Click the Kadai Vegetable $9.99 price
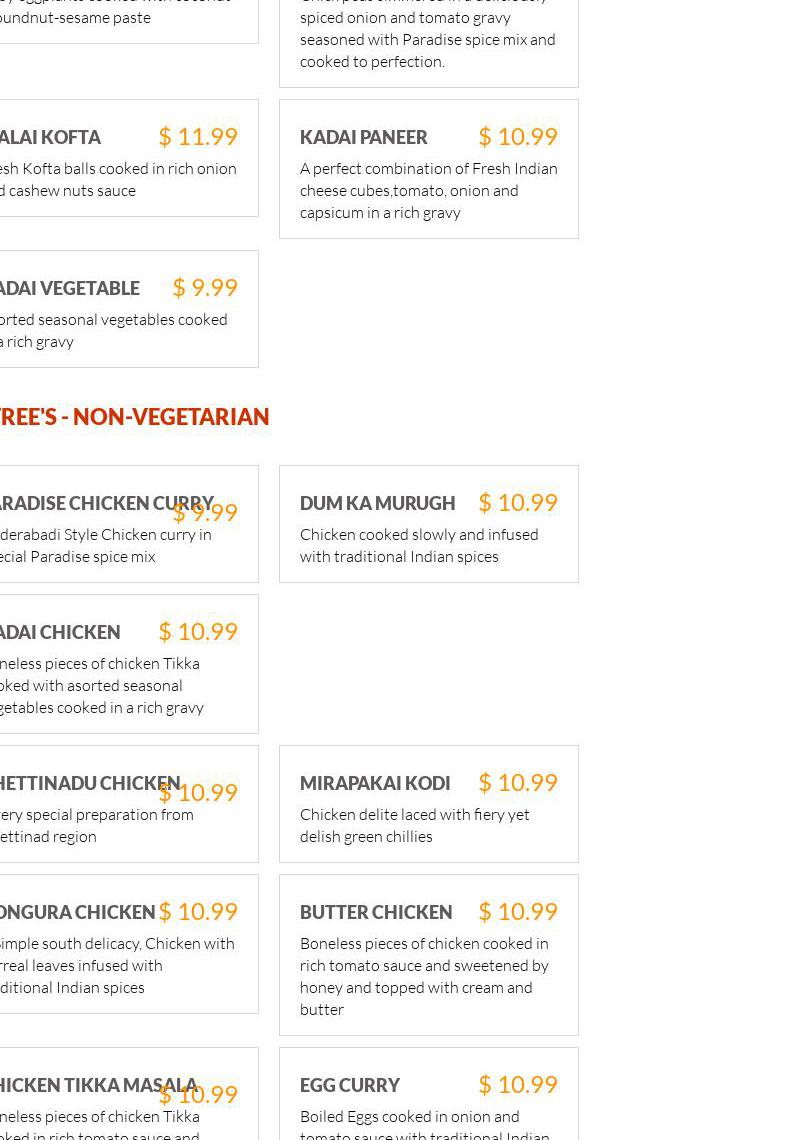Screen dimensions: 785x1140 click(205, 288)
